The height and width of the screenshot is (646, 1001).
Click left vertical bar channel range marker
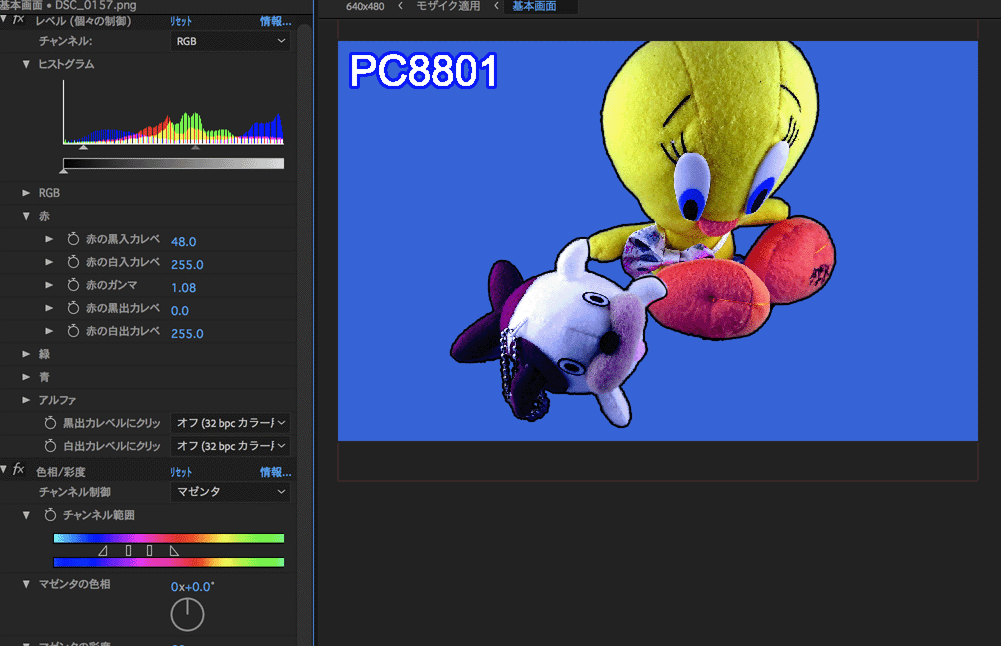129,550
